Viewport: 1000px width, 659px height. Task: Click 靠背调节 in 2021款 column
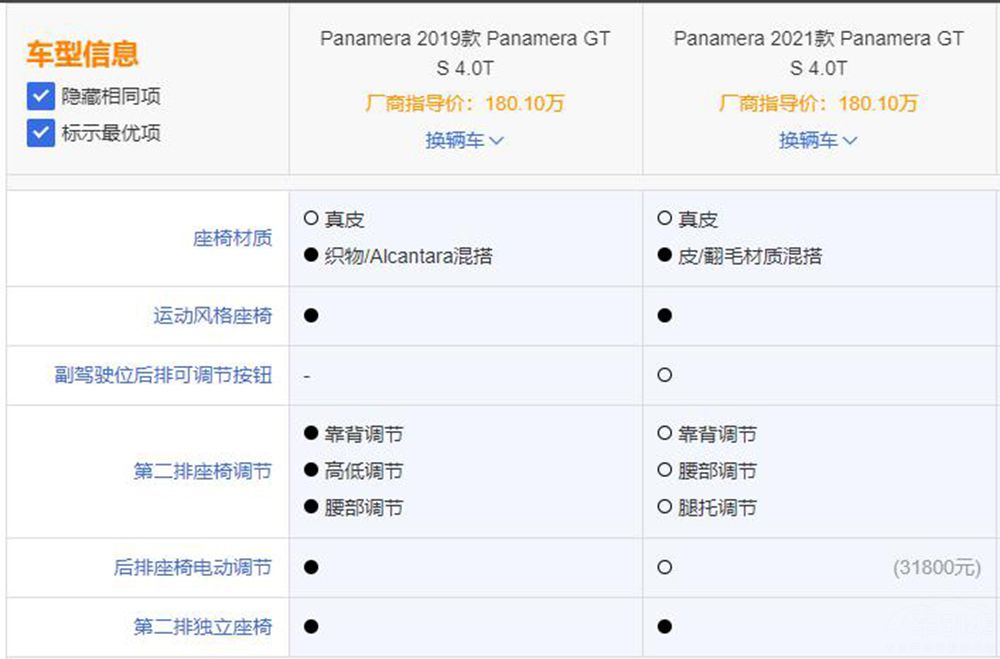click(x=717, y=434)
